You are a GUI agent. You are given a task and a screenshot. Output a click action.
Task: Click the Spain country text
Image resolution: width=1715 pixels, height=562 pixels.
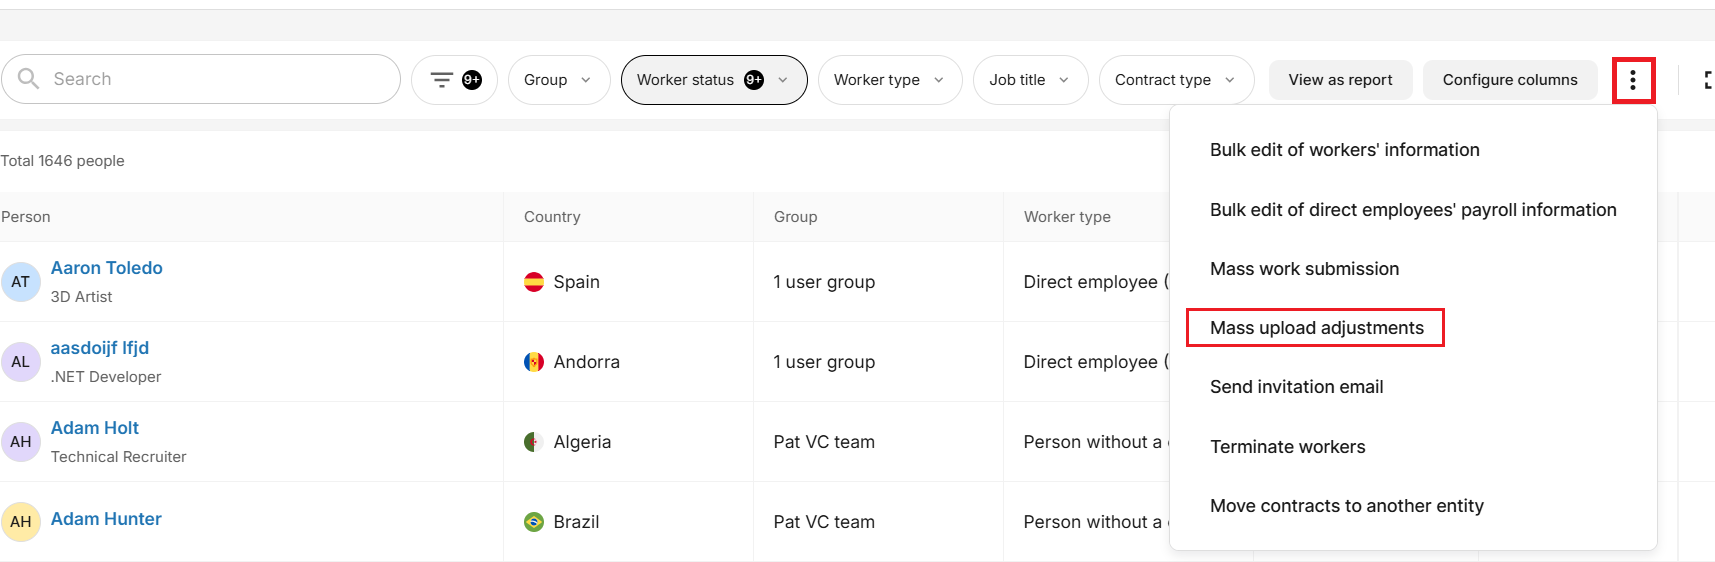click(577, 282)
